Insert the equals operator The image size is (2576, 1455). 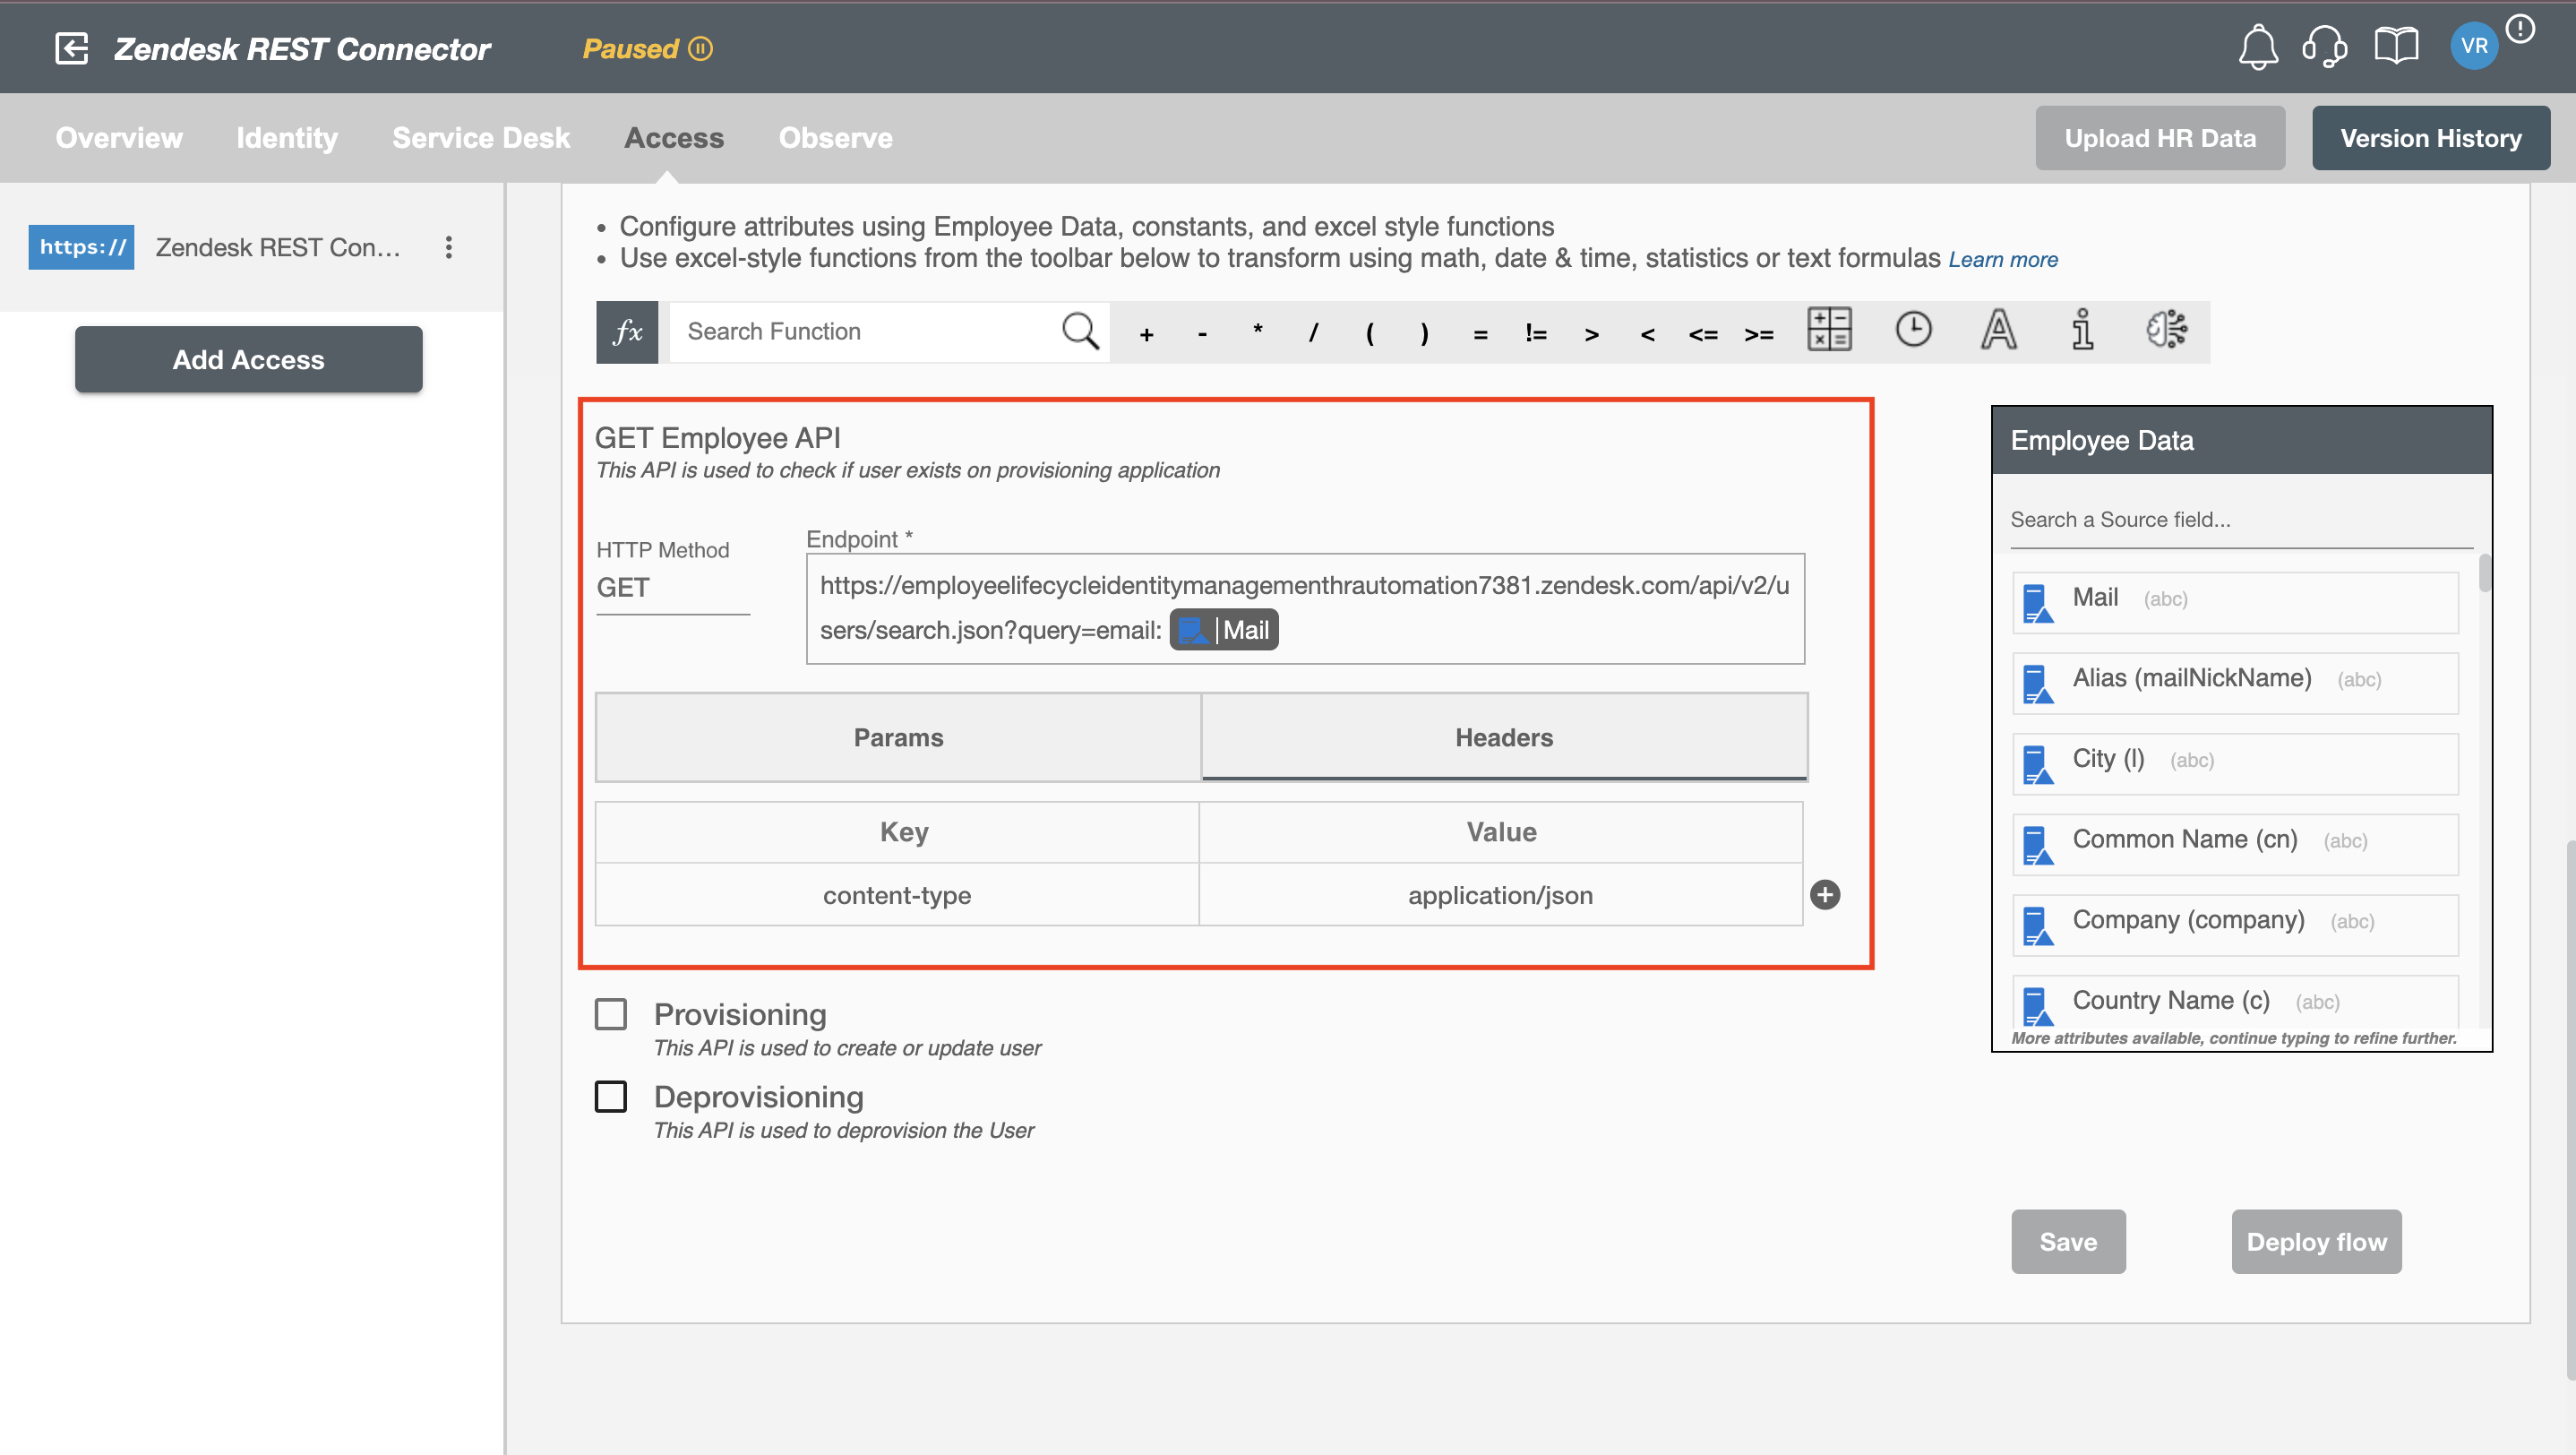pos(1480,334)
